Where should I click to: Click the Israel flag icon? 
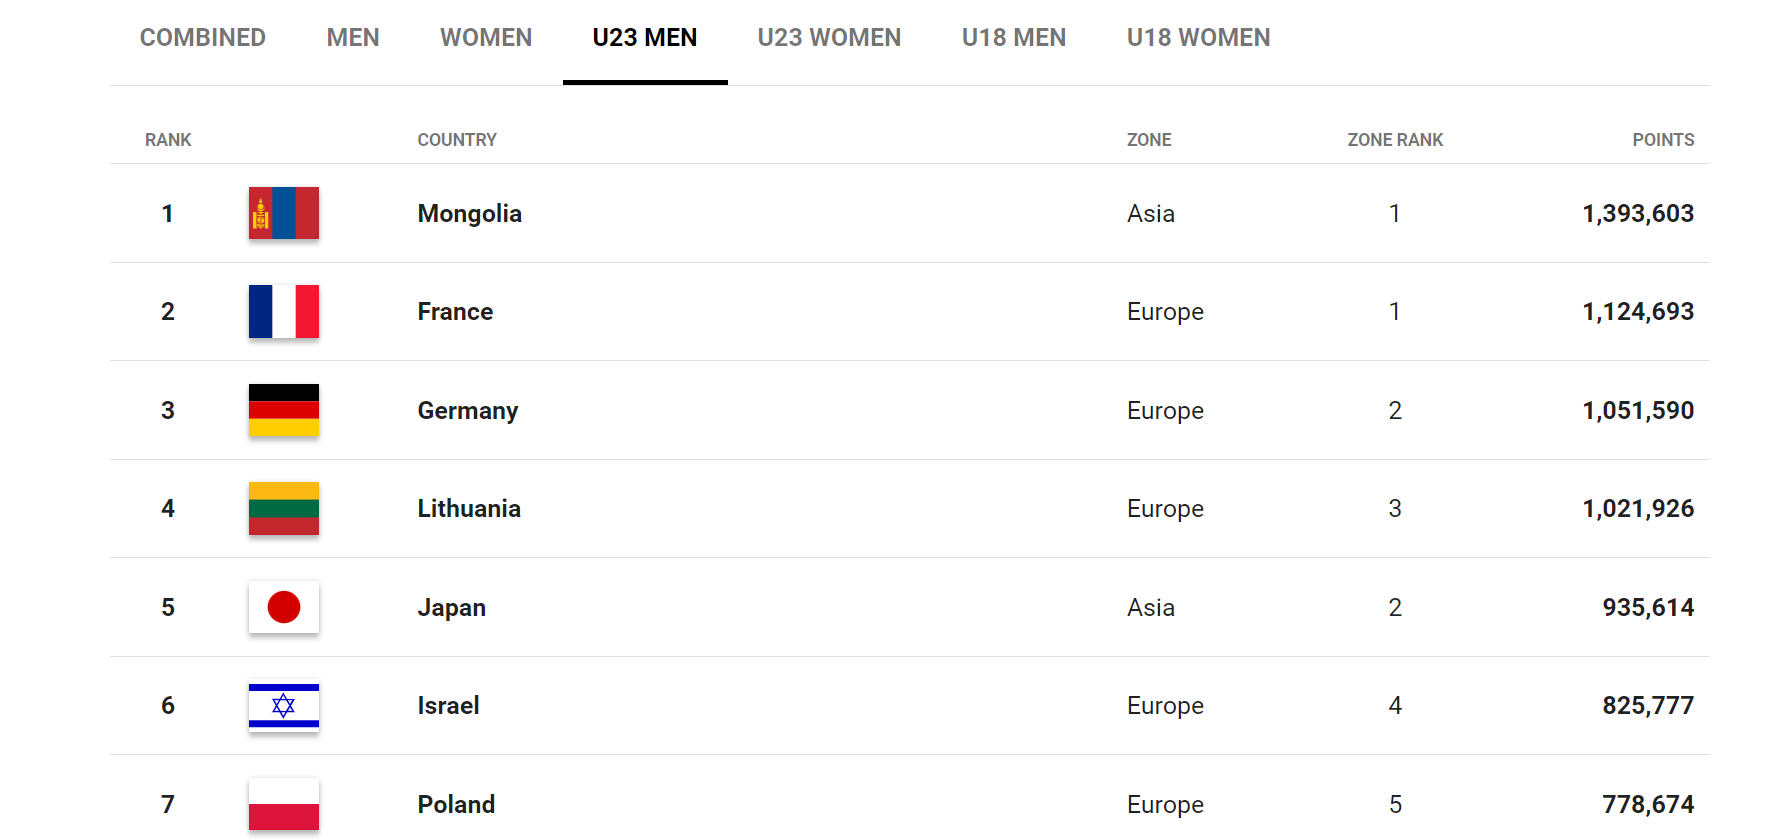pyautogui.click(x=284, y=706)
